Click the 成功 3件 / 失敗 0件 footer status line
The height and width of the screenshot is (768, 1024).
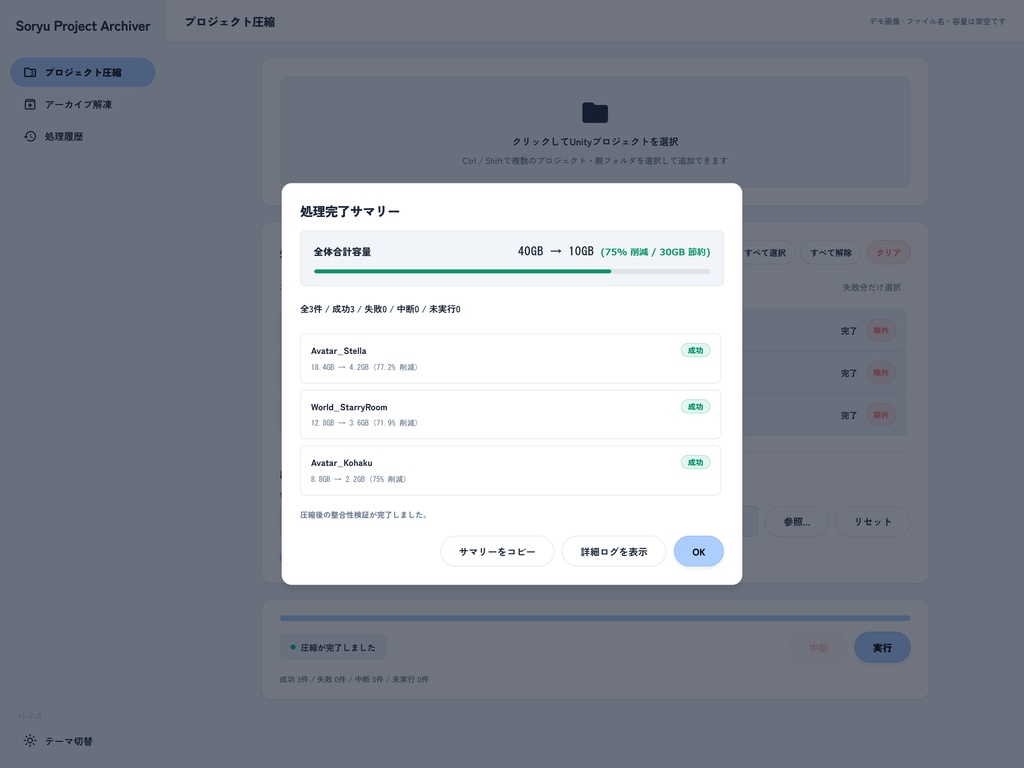pos(354,679)
